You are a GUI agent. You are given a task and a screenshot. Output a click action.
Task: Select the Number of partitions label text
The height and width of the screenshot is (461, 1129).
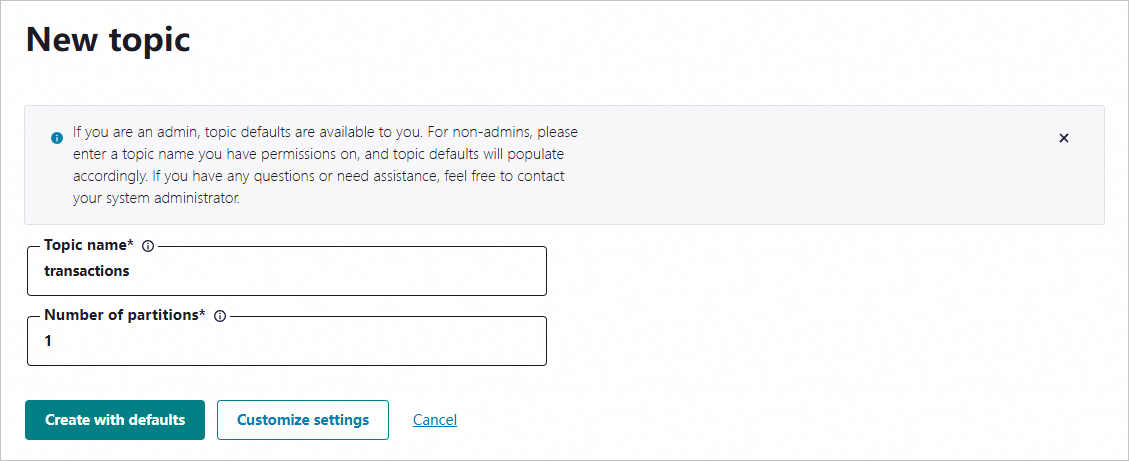click(120, 315)
